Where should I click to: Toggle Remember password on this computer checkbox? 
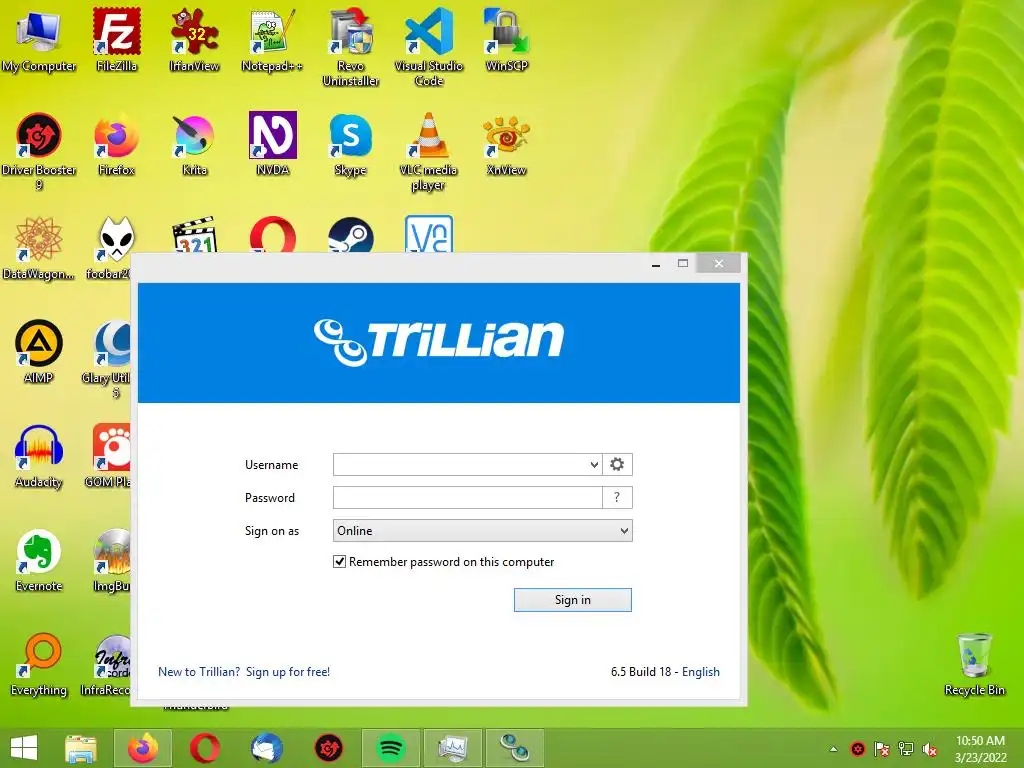point(340,562)
